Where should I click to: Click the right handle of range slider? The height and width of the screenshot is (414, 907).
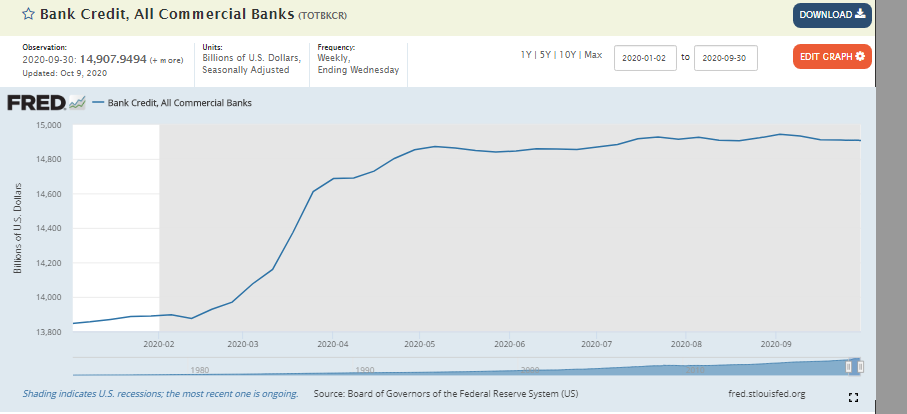tap(860, 367)
